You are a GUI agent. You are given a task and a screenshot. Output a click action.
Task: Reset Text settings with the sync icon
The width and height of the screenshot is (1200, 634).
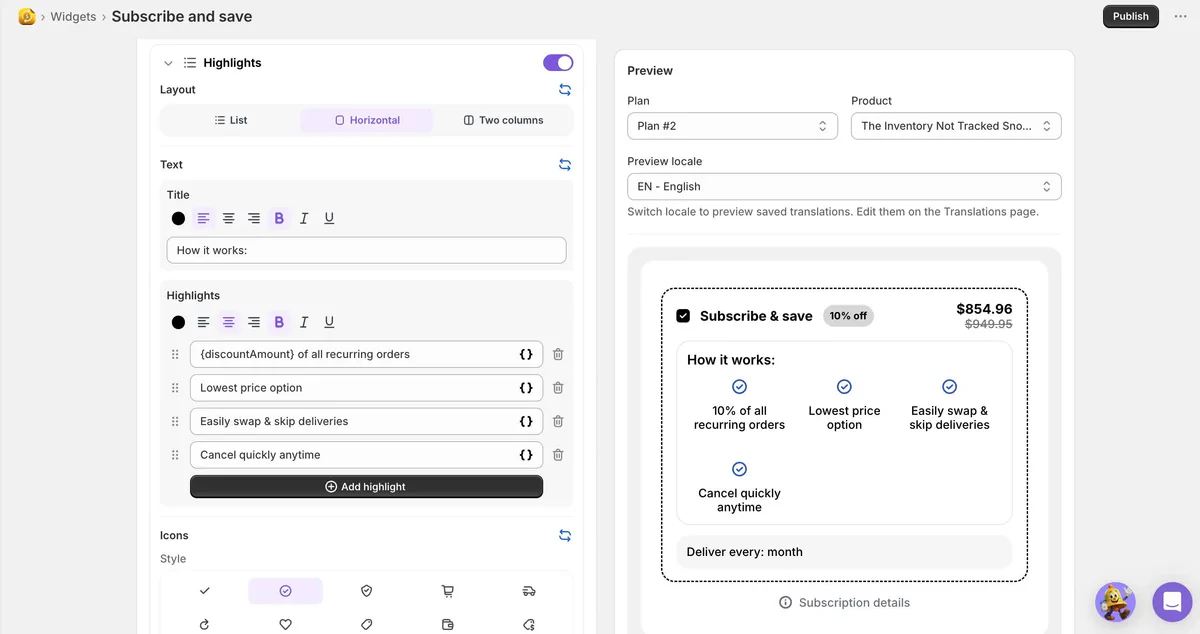point(565,164)
